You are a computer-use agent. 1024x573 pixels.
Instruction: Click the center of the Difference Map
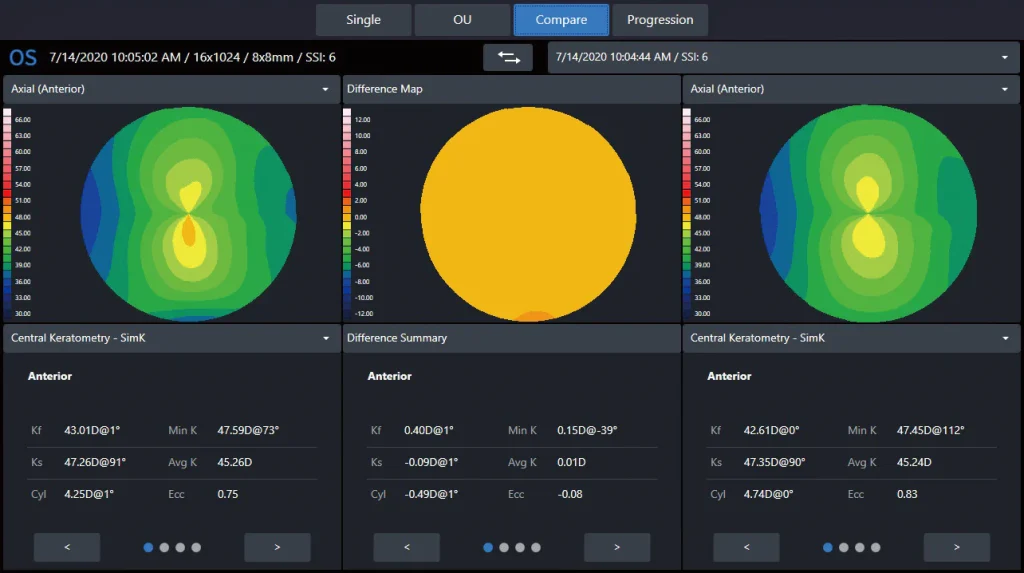(x=528, y=213)
